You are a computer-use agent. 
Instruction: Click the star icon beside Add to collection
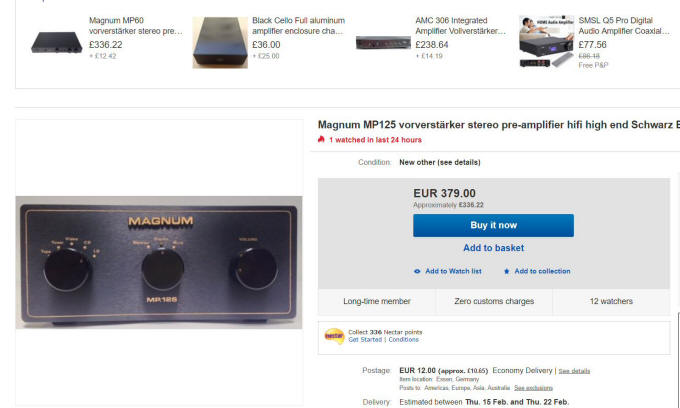pos(507,271)
